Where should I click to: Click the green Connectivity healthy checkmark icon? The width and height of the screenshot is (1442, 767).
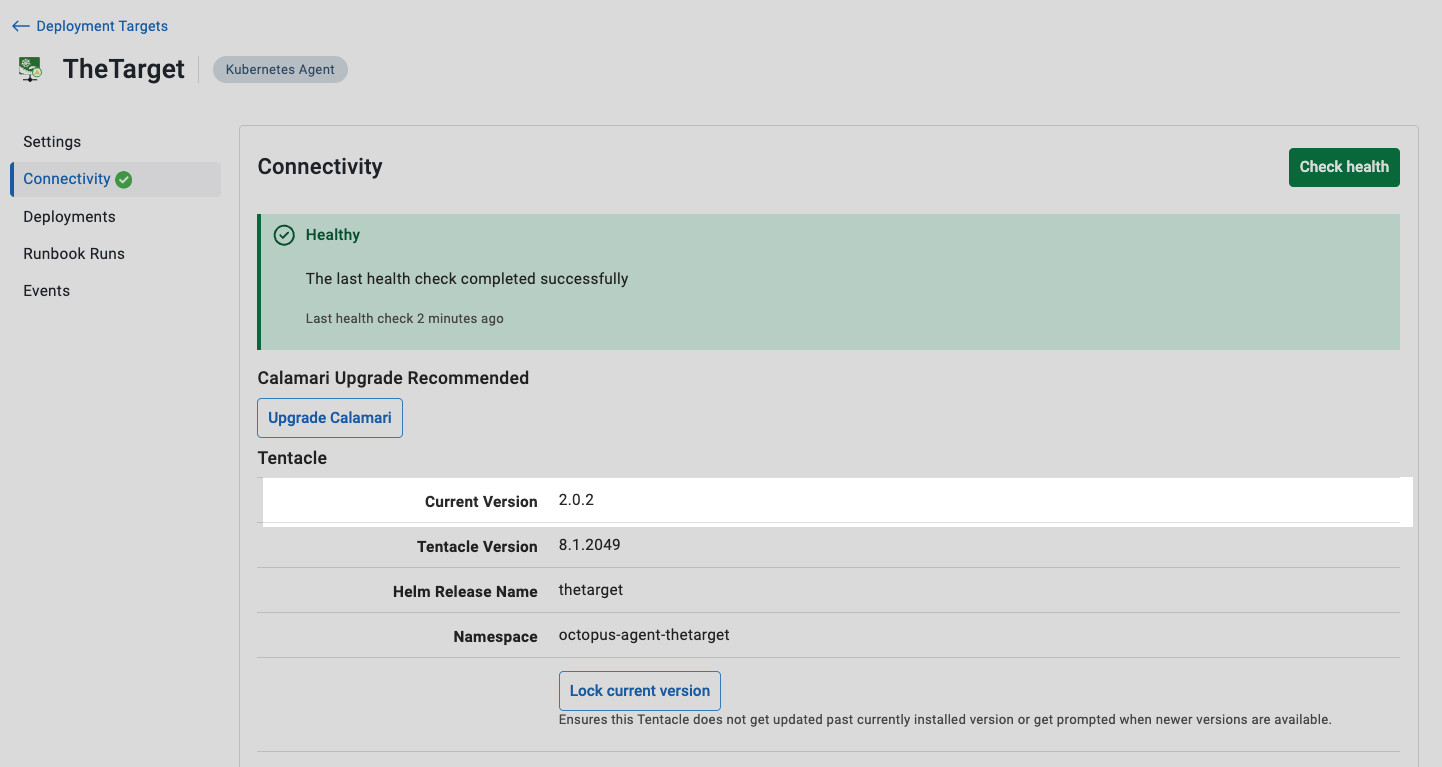click(x=123, y=180)
